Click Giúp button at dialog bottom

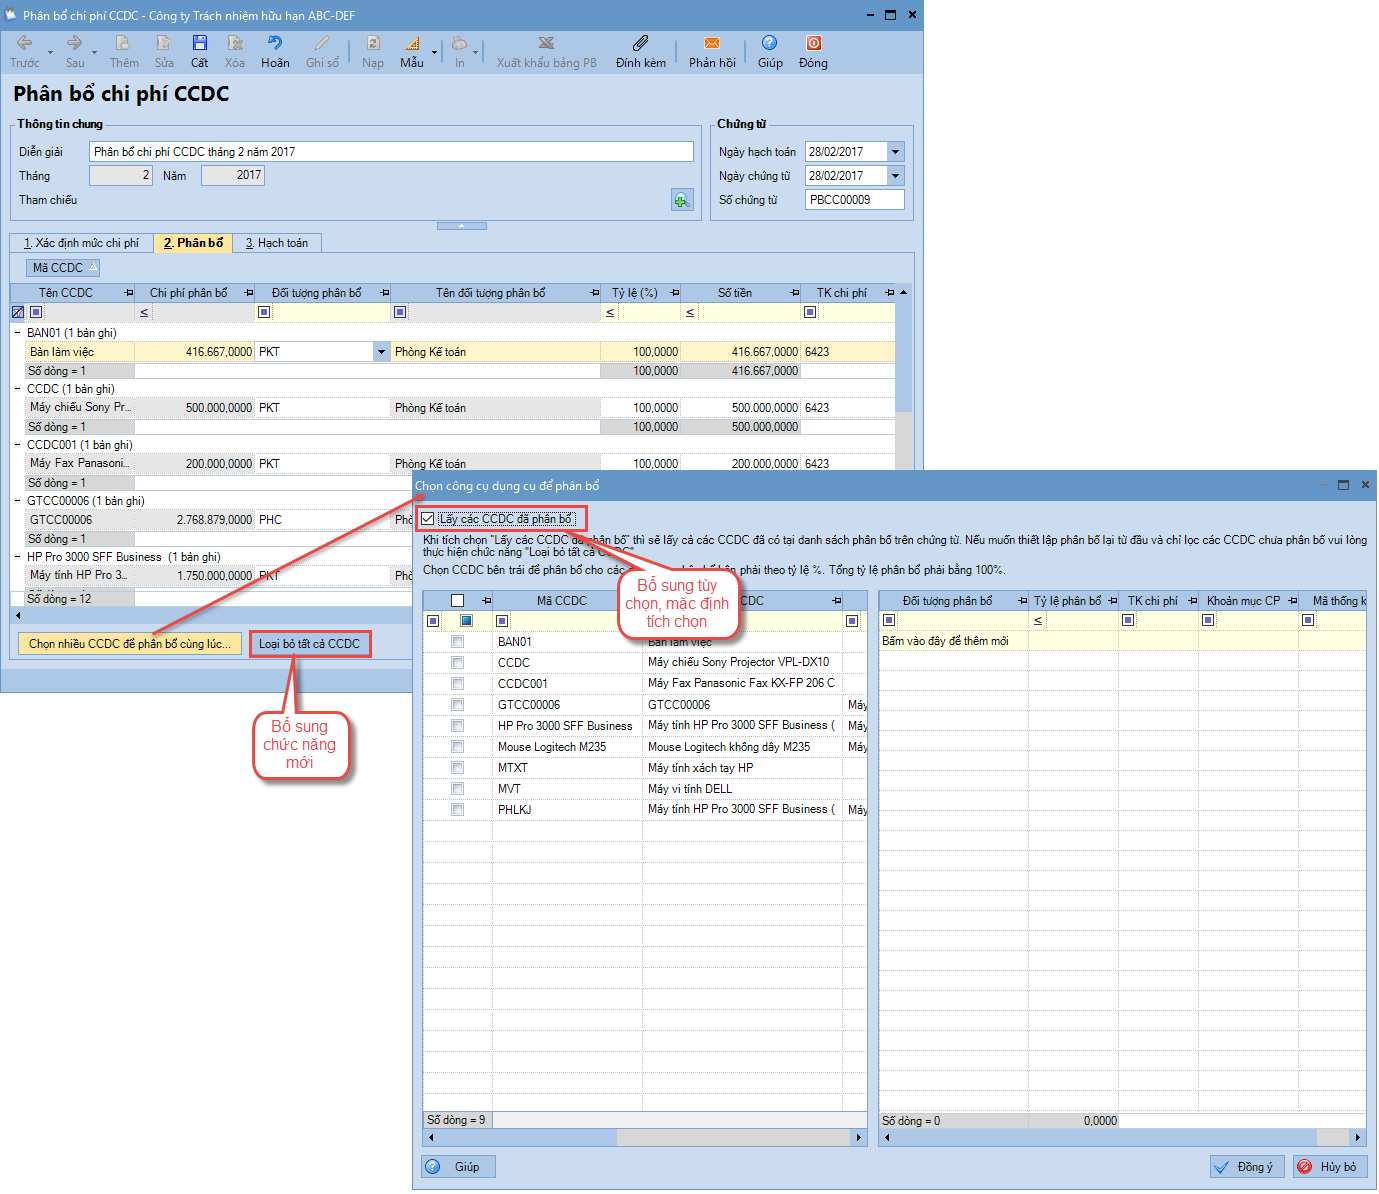pos(458,1167)
